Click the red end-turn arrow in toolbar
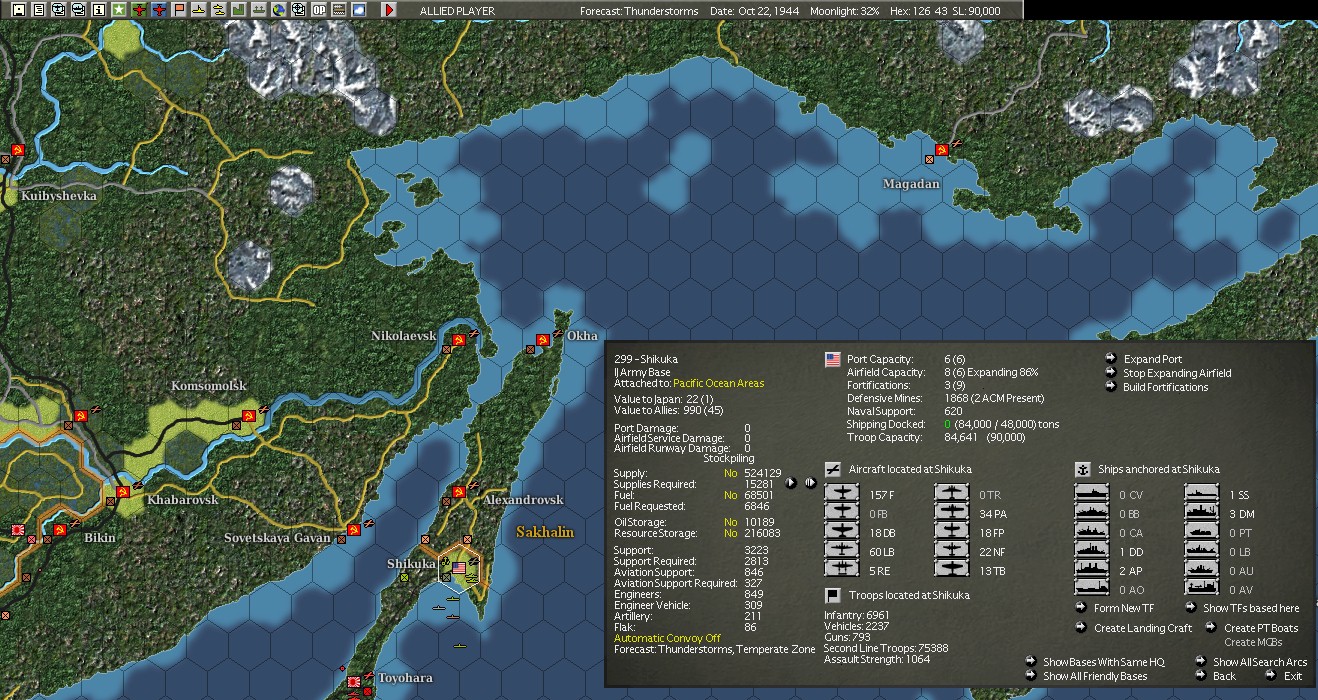 (x=389, y=10)
